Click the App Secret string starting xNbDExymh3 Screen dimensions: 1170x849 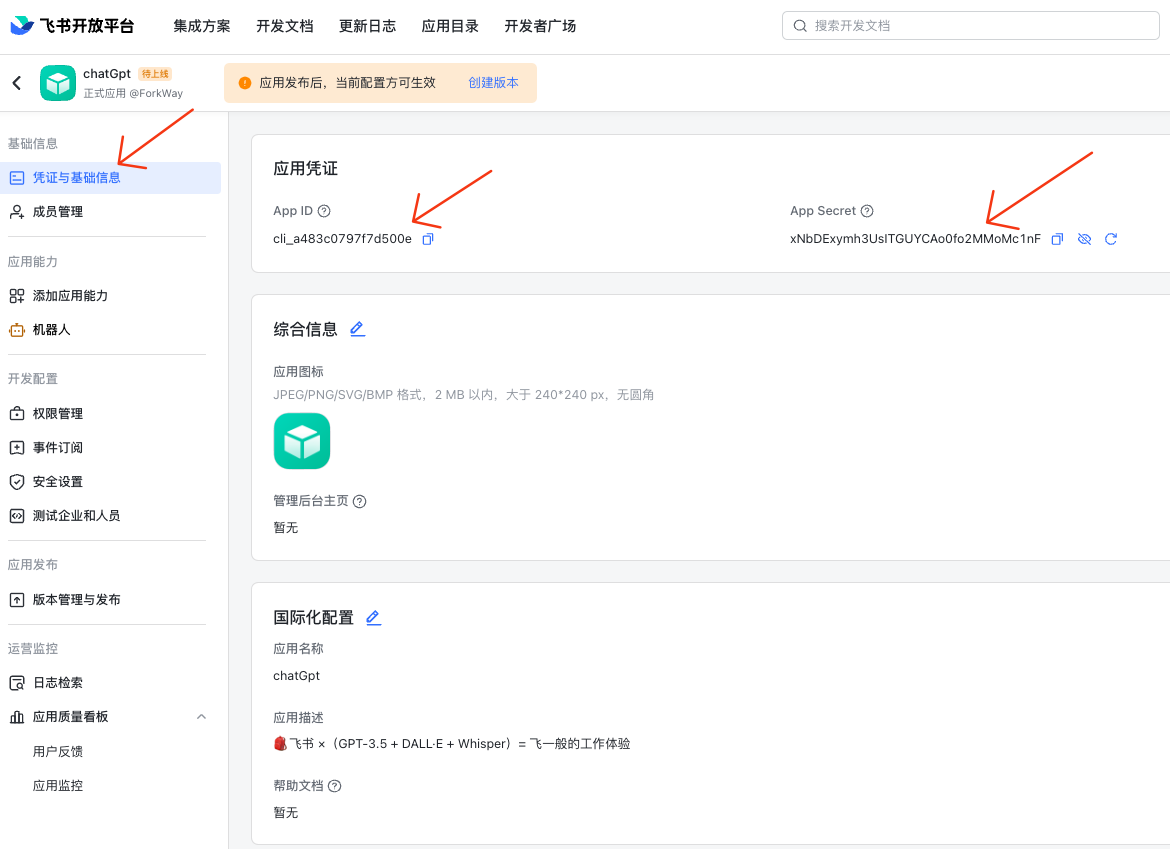point(915,239)
